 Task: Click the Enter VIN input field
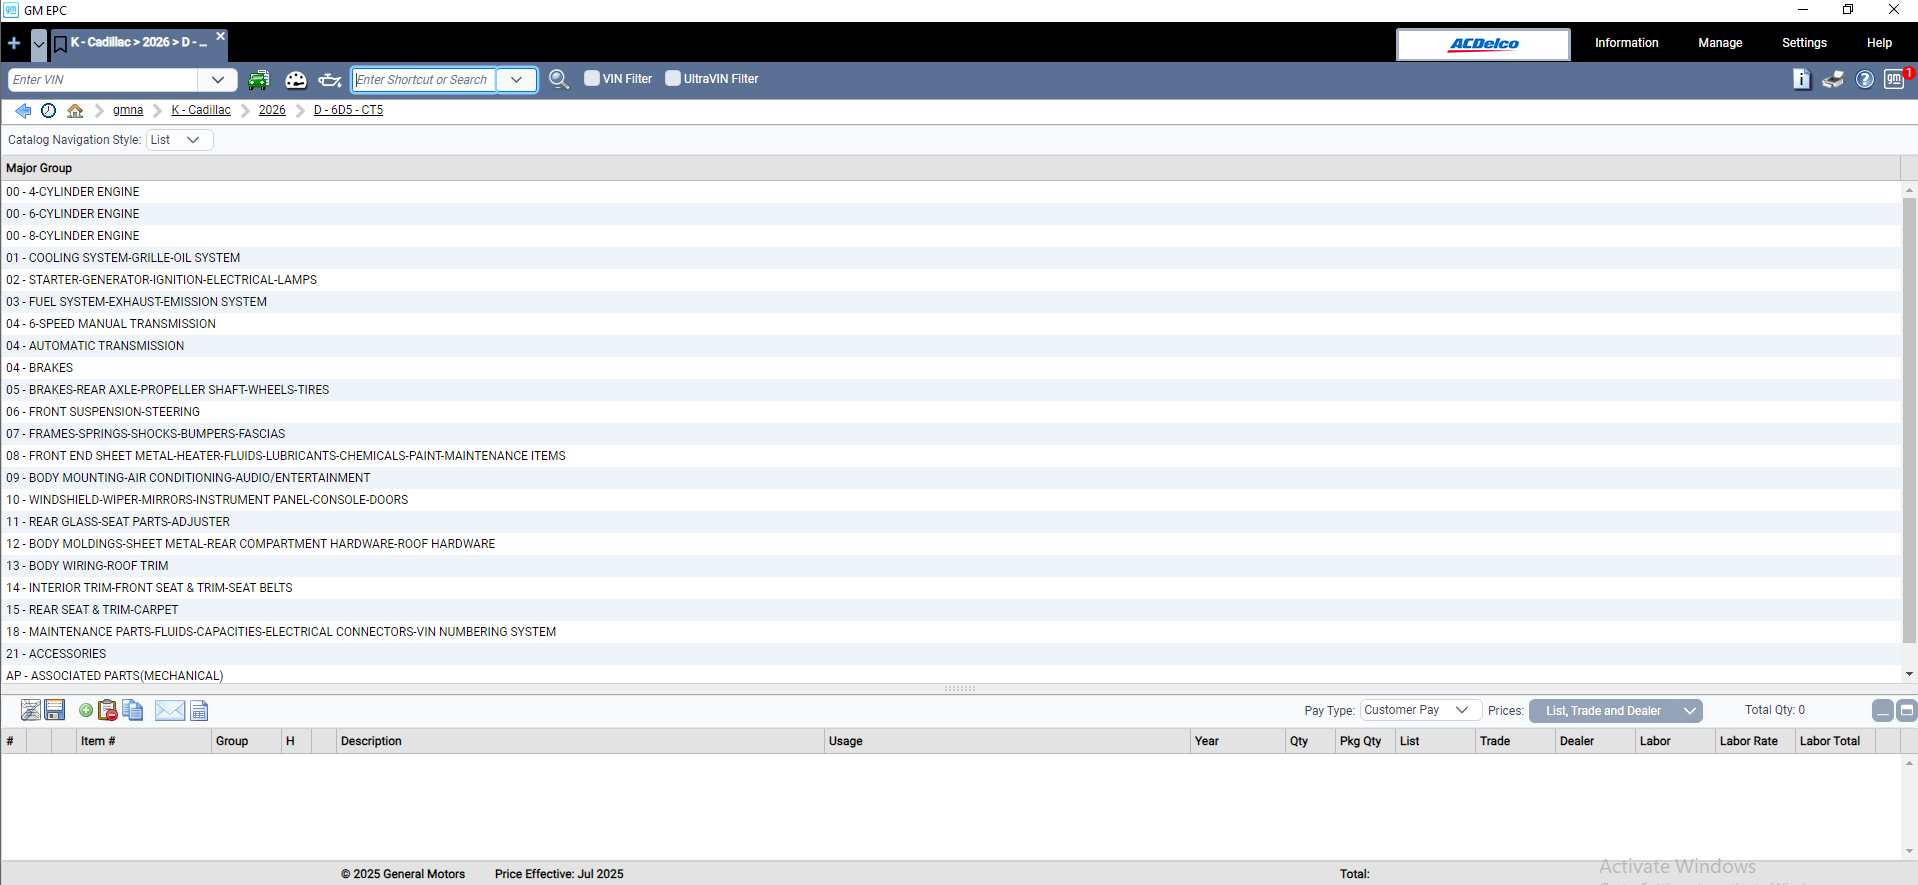104,80
